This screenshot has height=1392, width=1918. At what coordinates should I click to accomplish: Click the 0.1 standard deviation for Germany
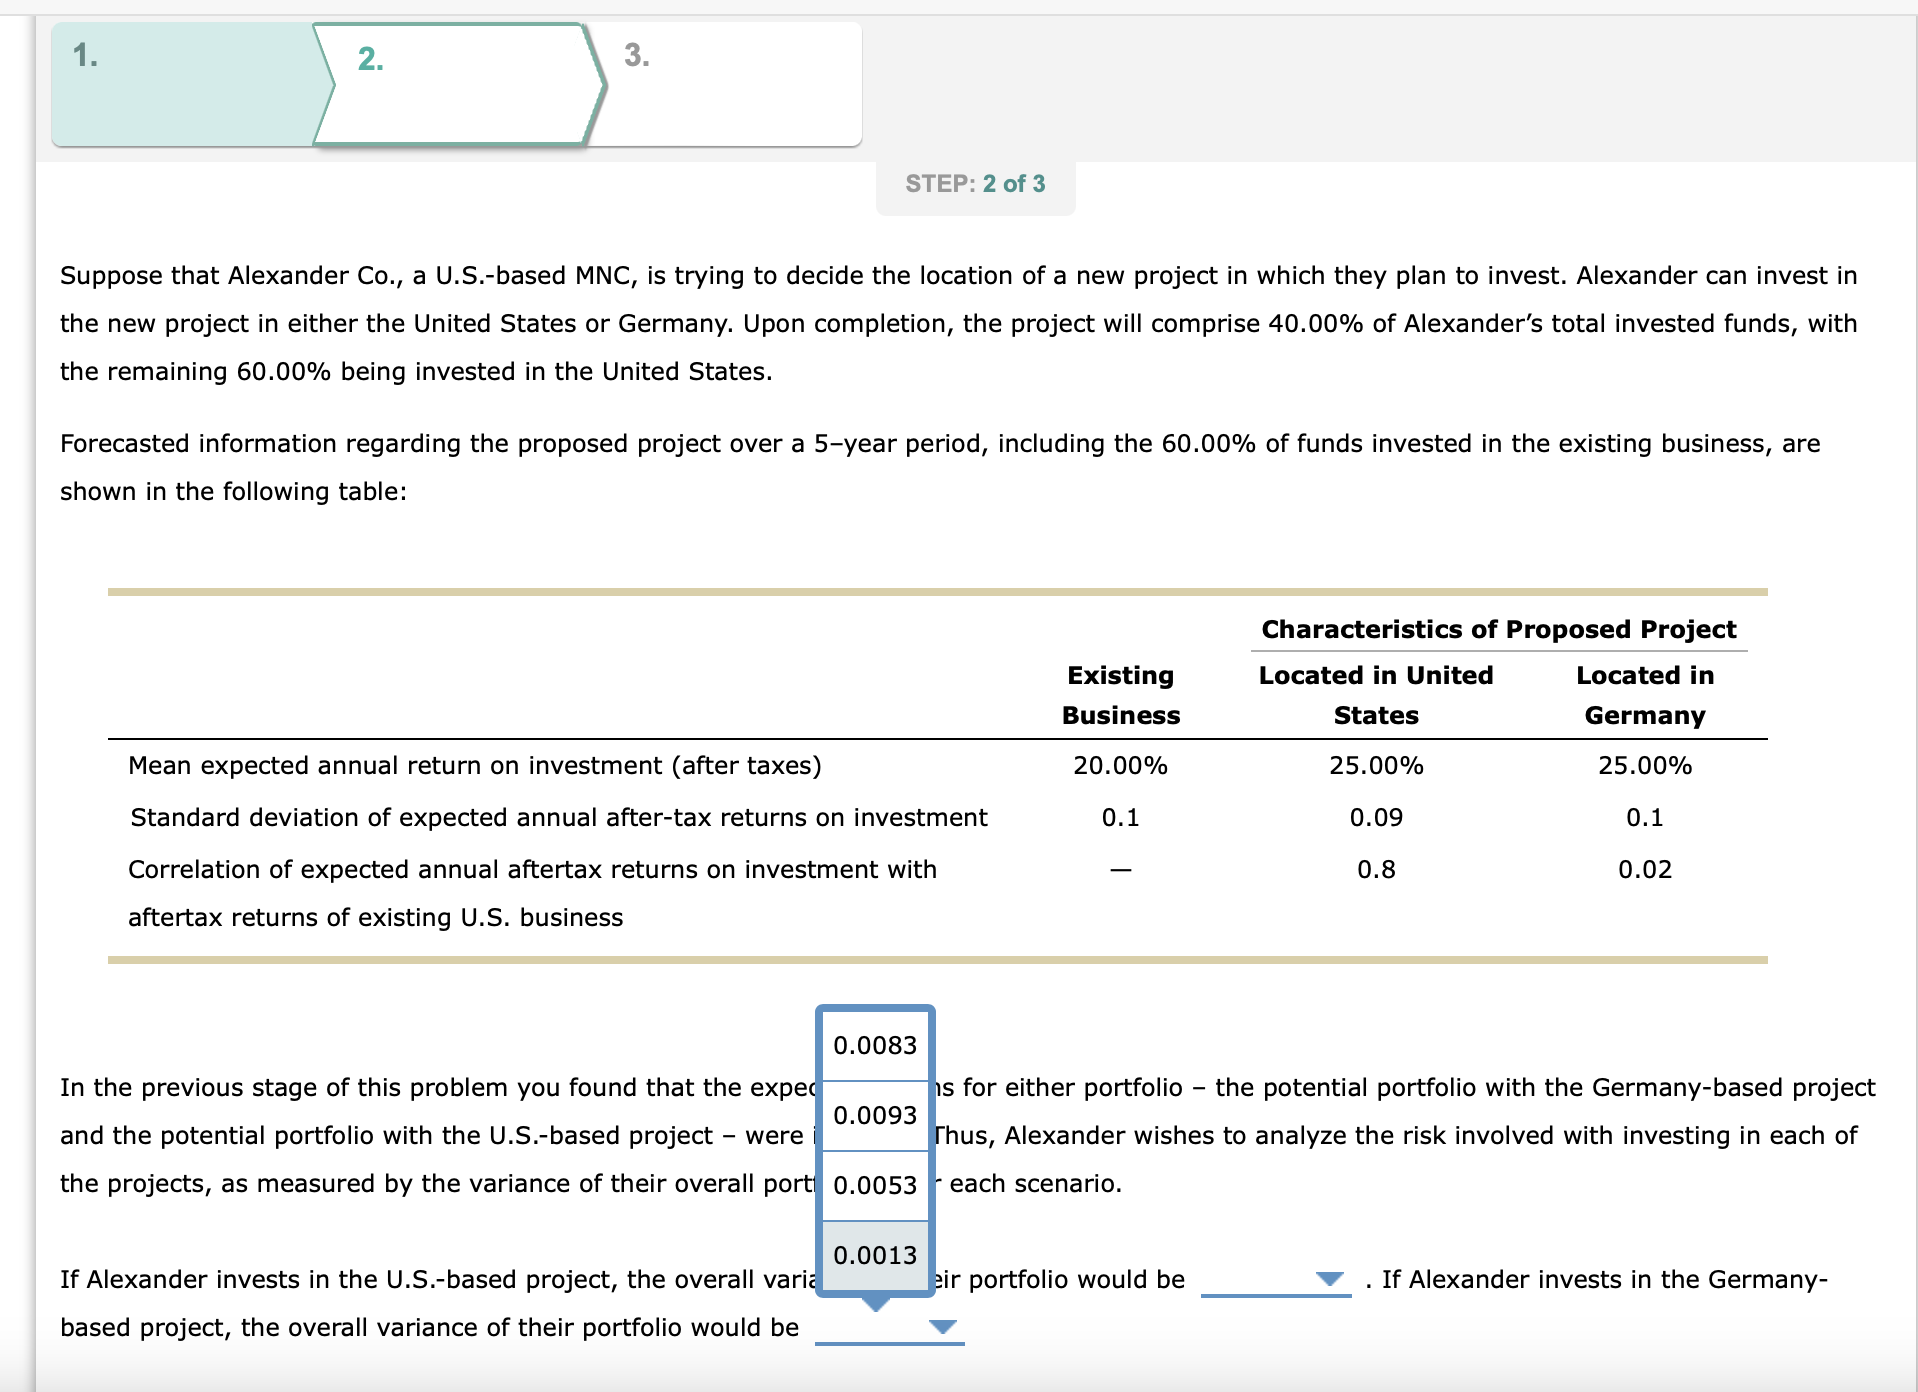[x=1645, y=817]
